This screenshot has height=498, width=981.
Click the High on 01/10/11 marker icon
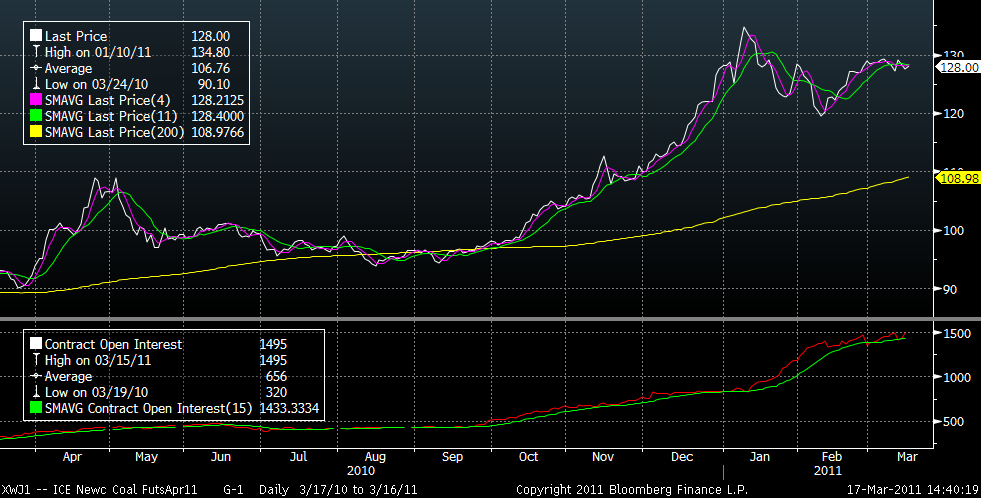point(36,51)
